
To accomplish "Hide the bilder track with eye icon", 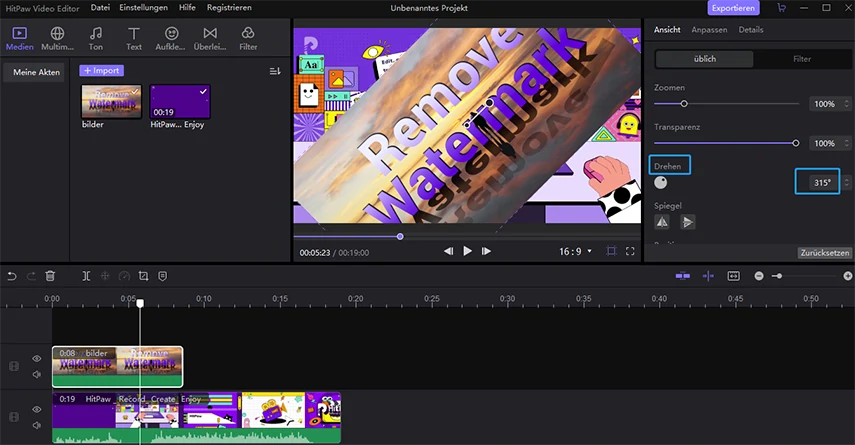I will coord(37,358).
